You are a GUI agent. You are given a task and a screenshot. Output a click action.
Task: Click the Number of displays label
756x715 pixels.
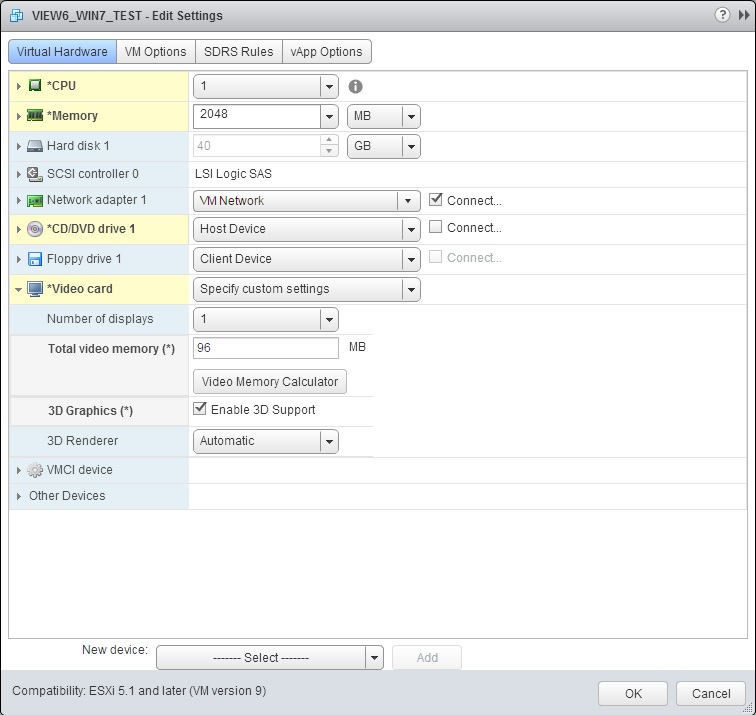click(x=100, y=319)
